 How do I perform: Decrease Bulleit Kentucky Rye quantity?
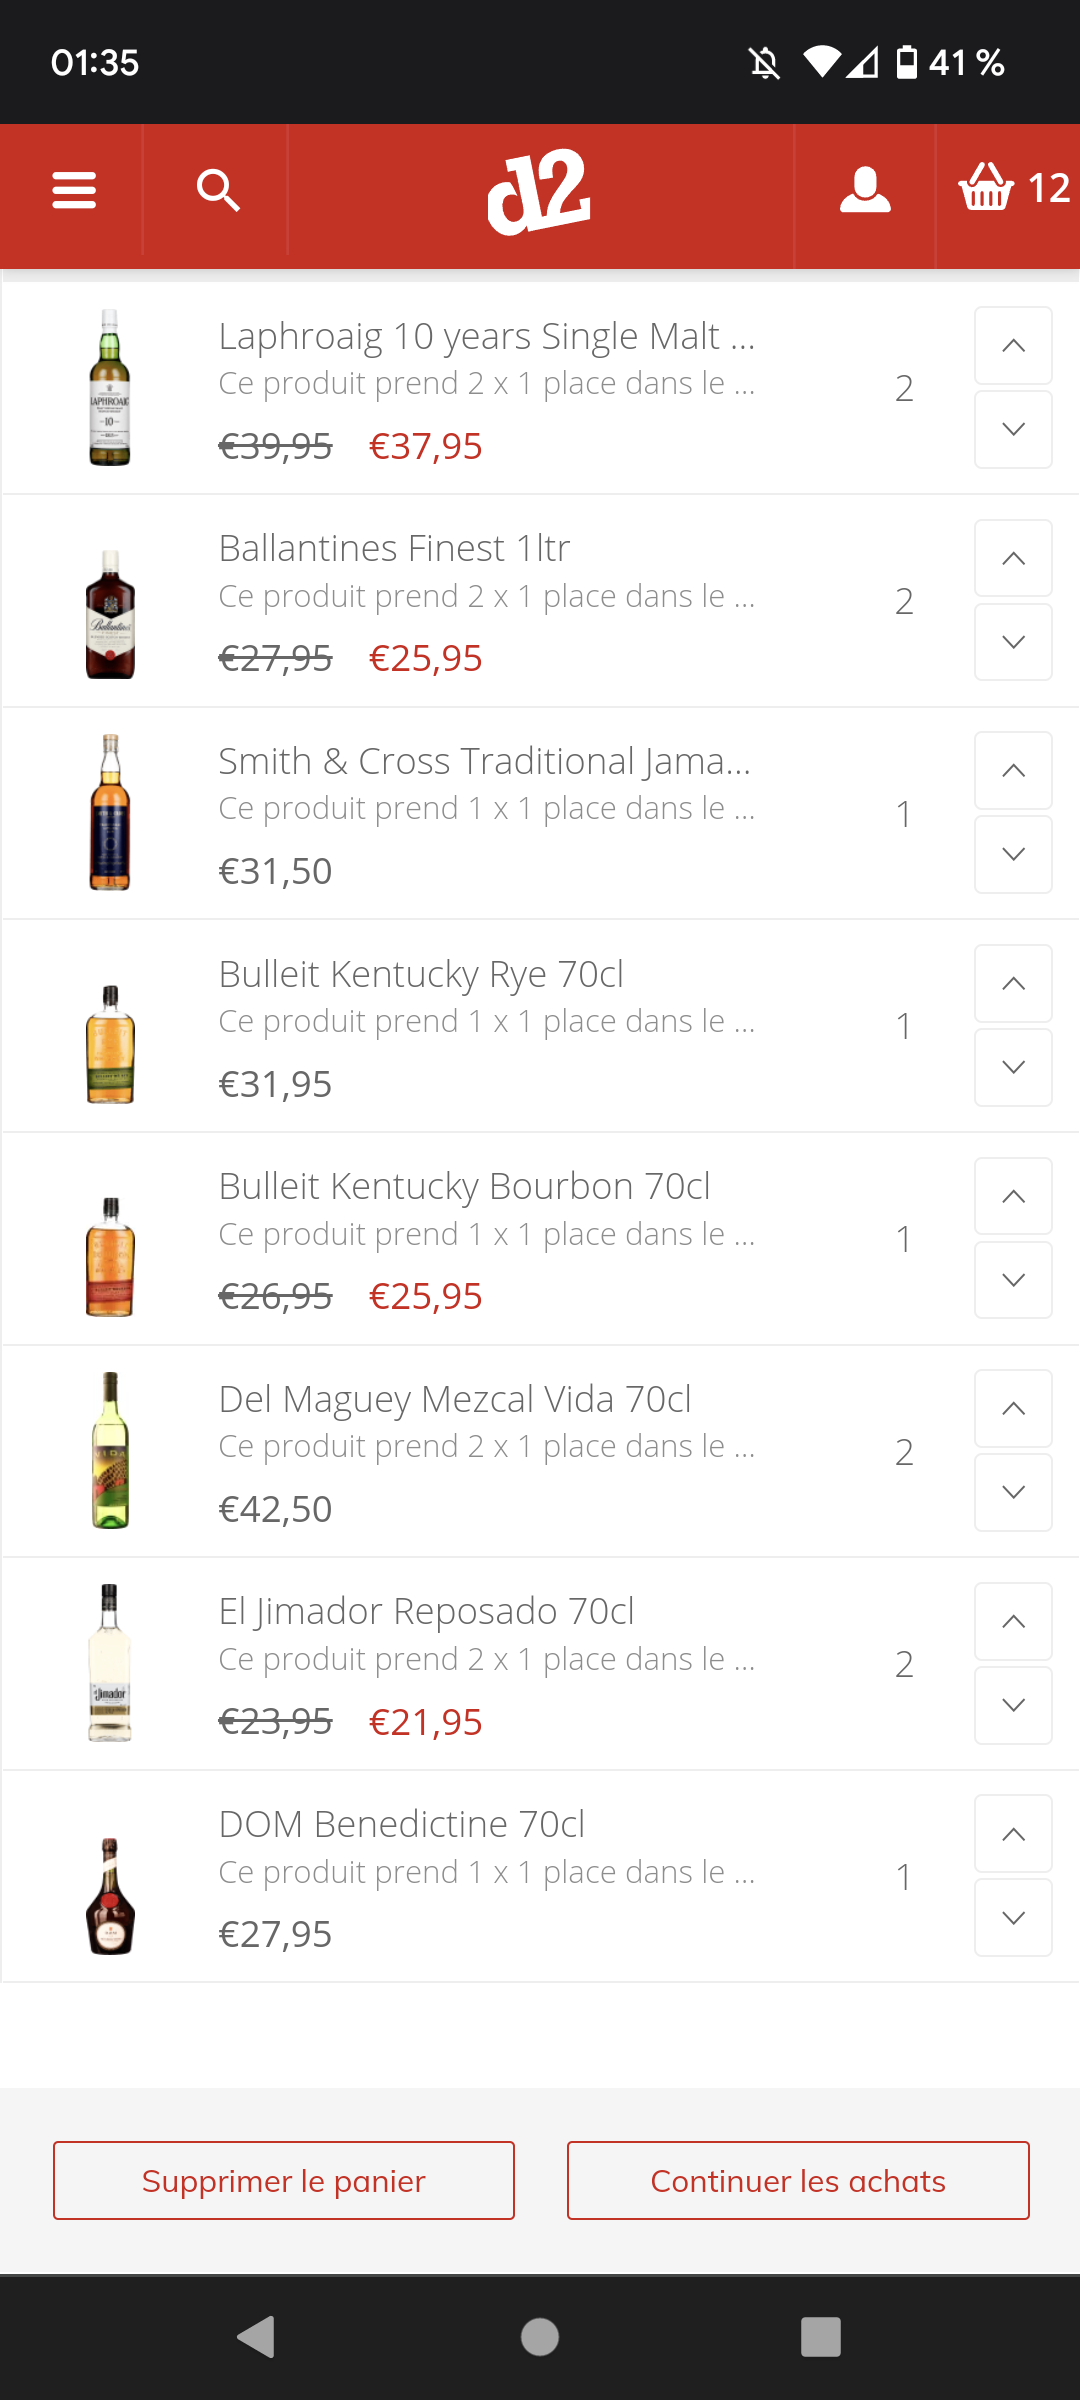(1013, 1067)
